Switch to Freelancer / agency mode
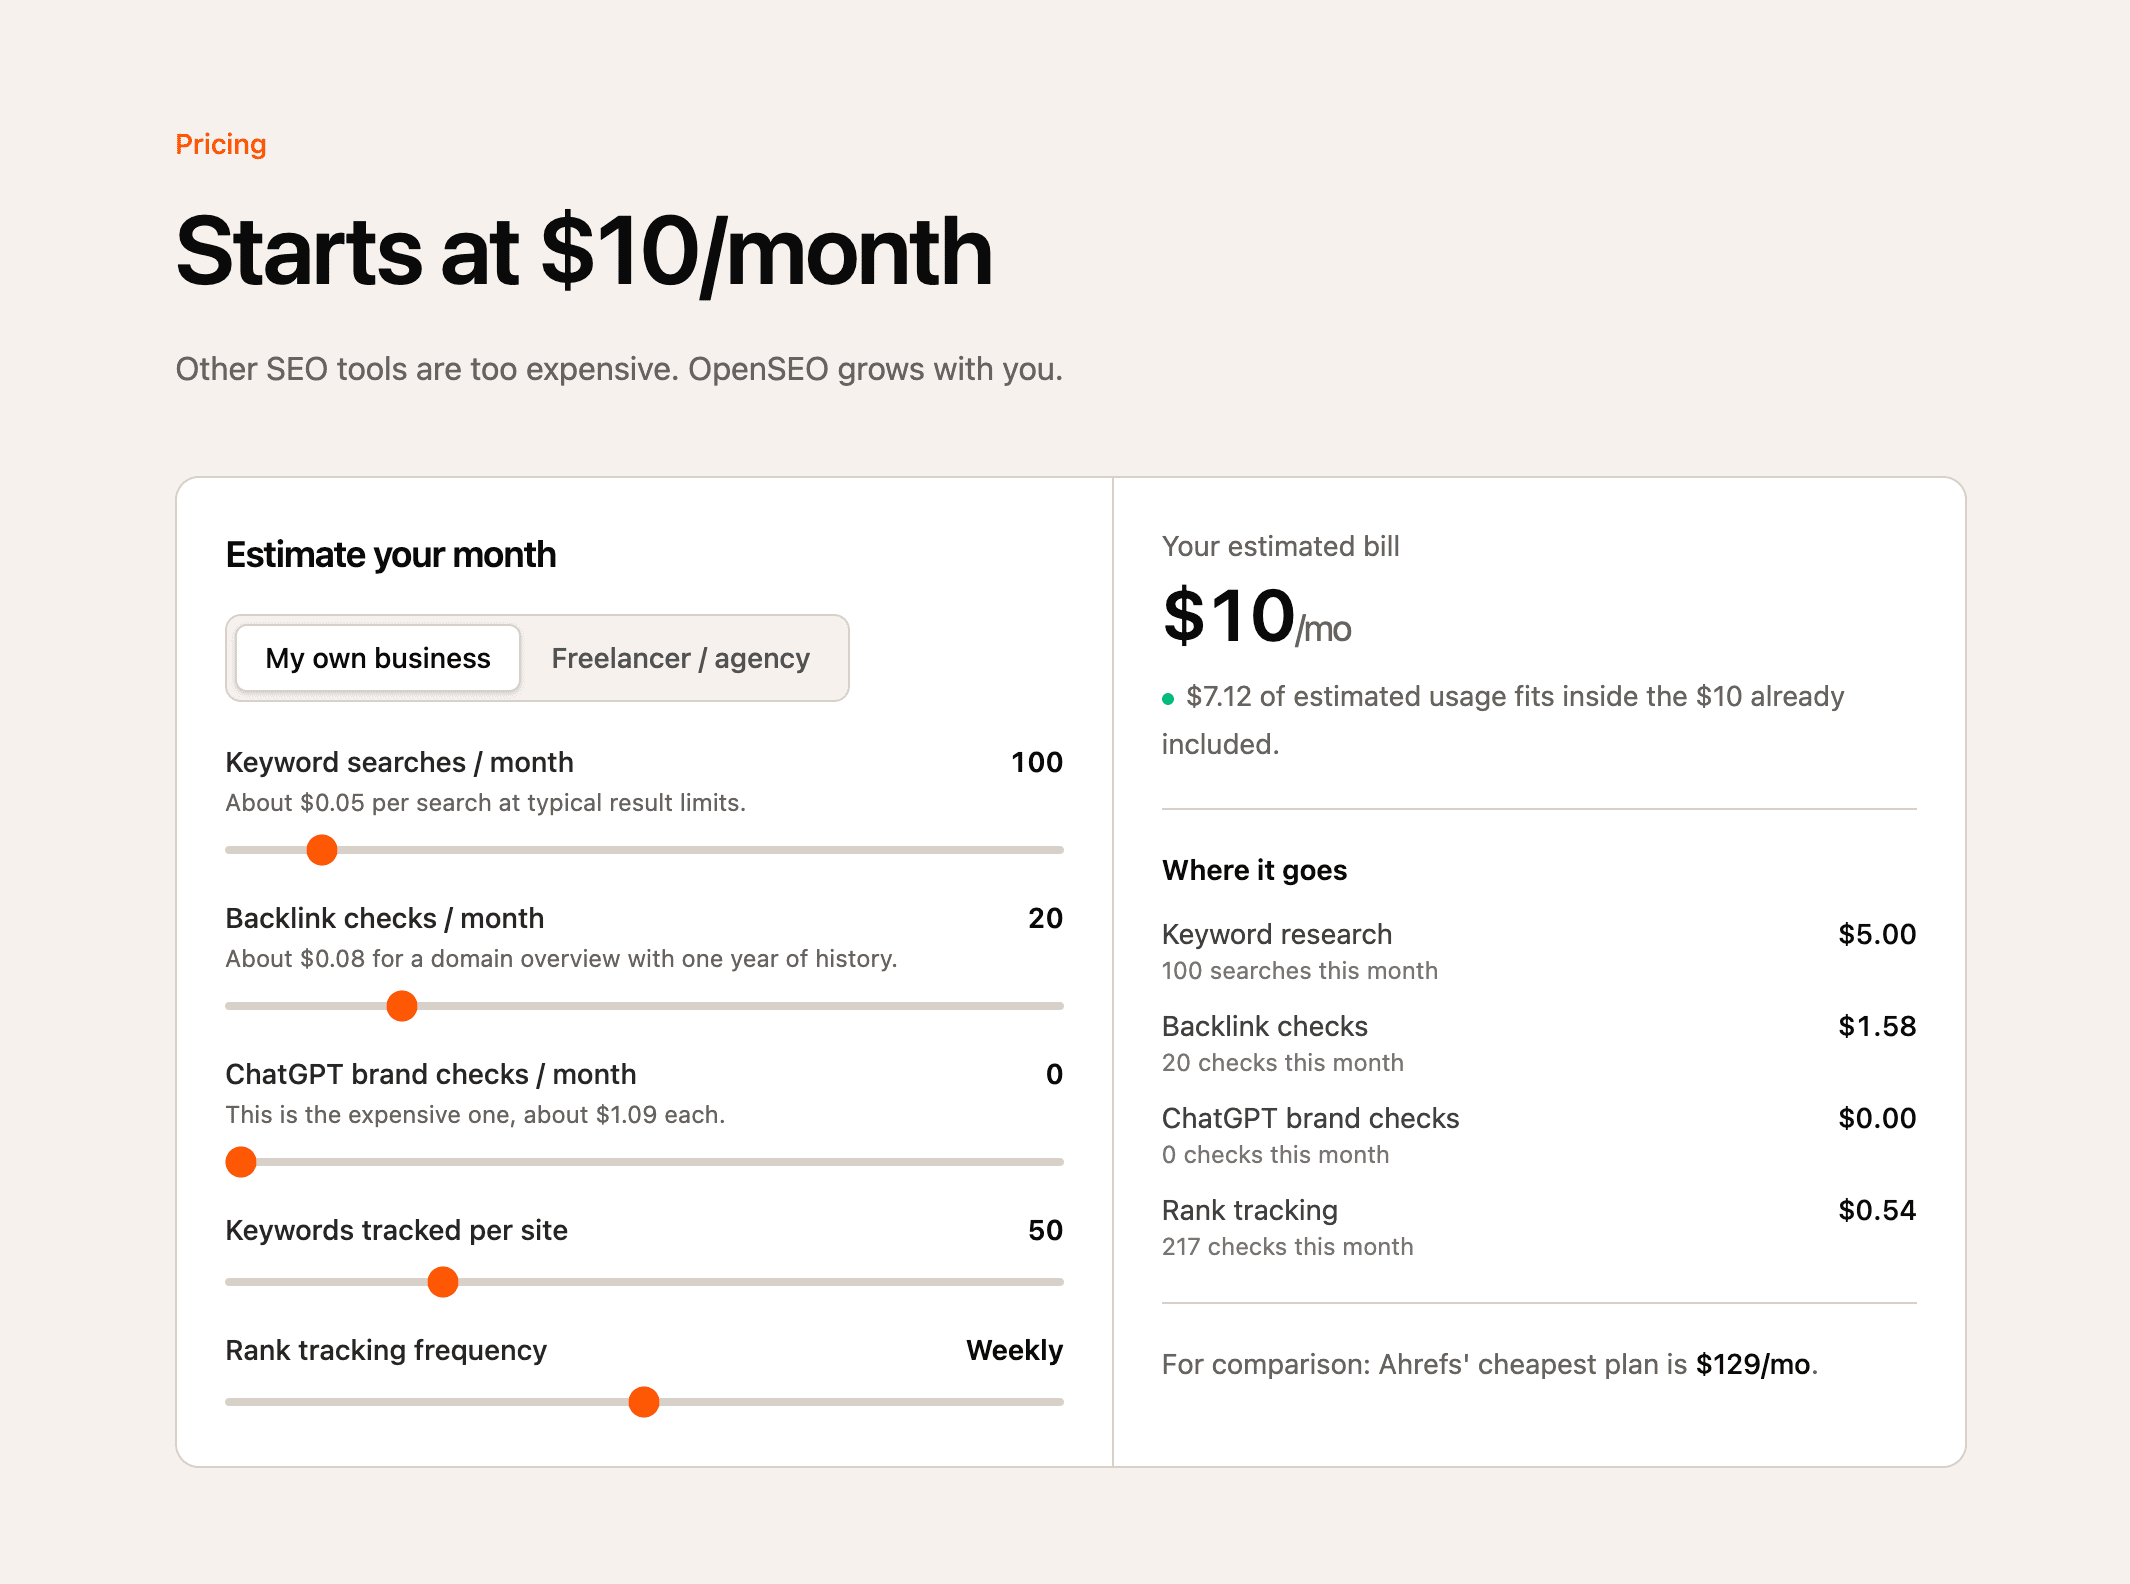The height and width of the screenshot is (1584, 2130). [680, 658]
